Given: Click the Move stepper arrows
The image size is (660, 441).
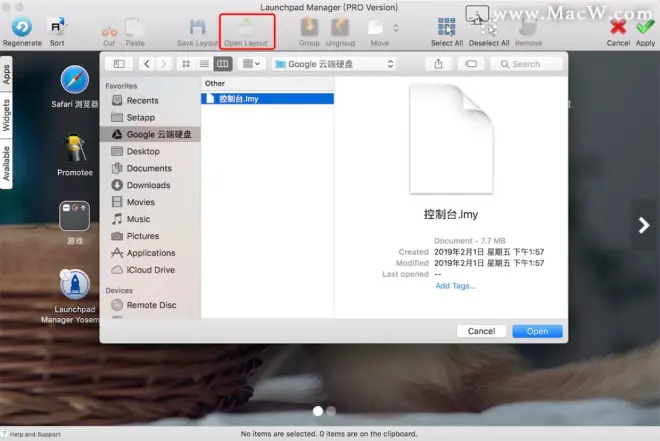Looking at the screenshot, I should (x=396, y=28).
